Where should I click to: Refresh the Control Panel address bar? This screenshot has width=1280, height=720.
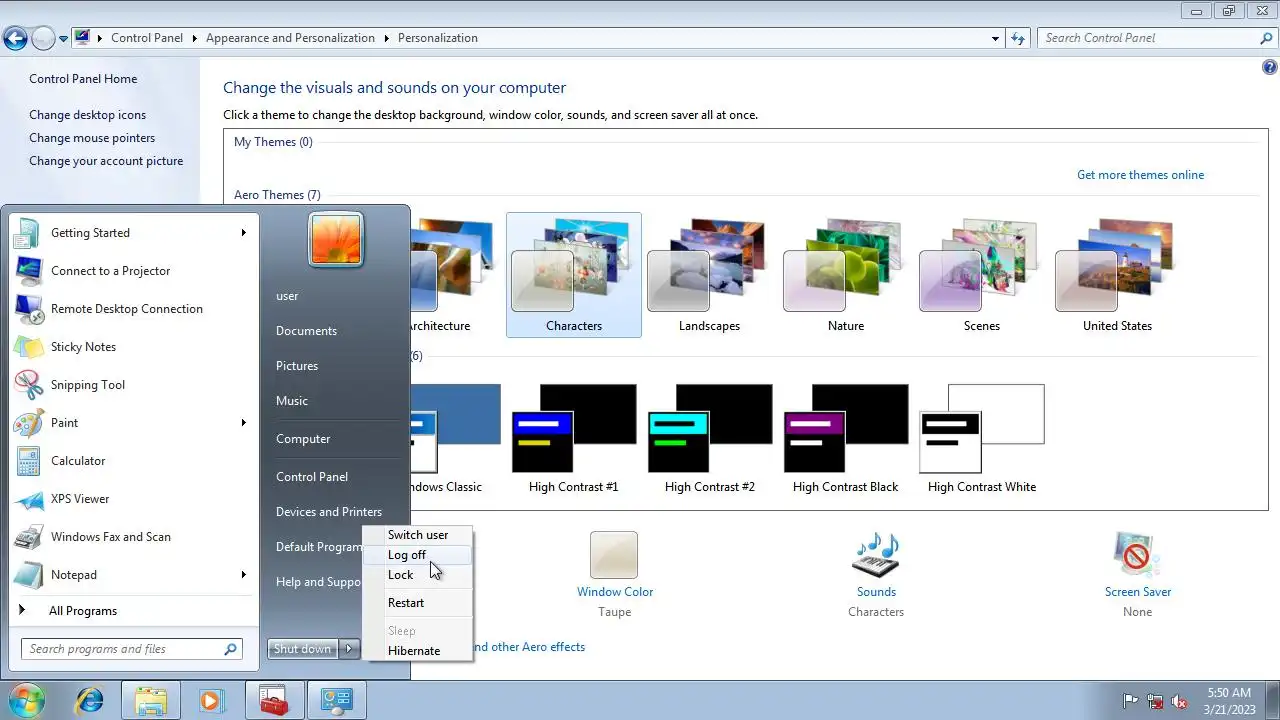click(x=1018, y=38)
